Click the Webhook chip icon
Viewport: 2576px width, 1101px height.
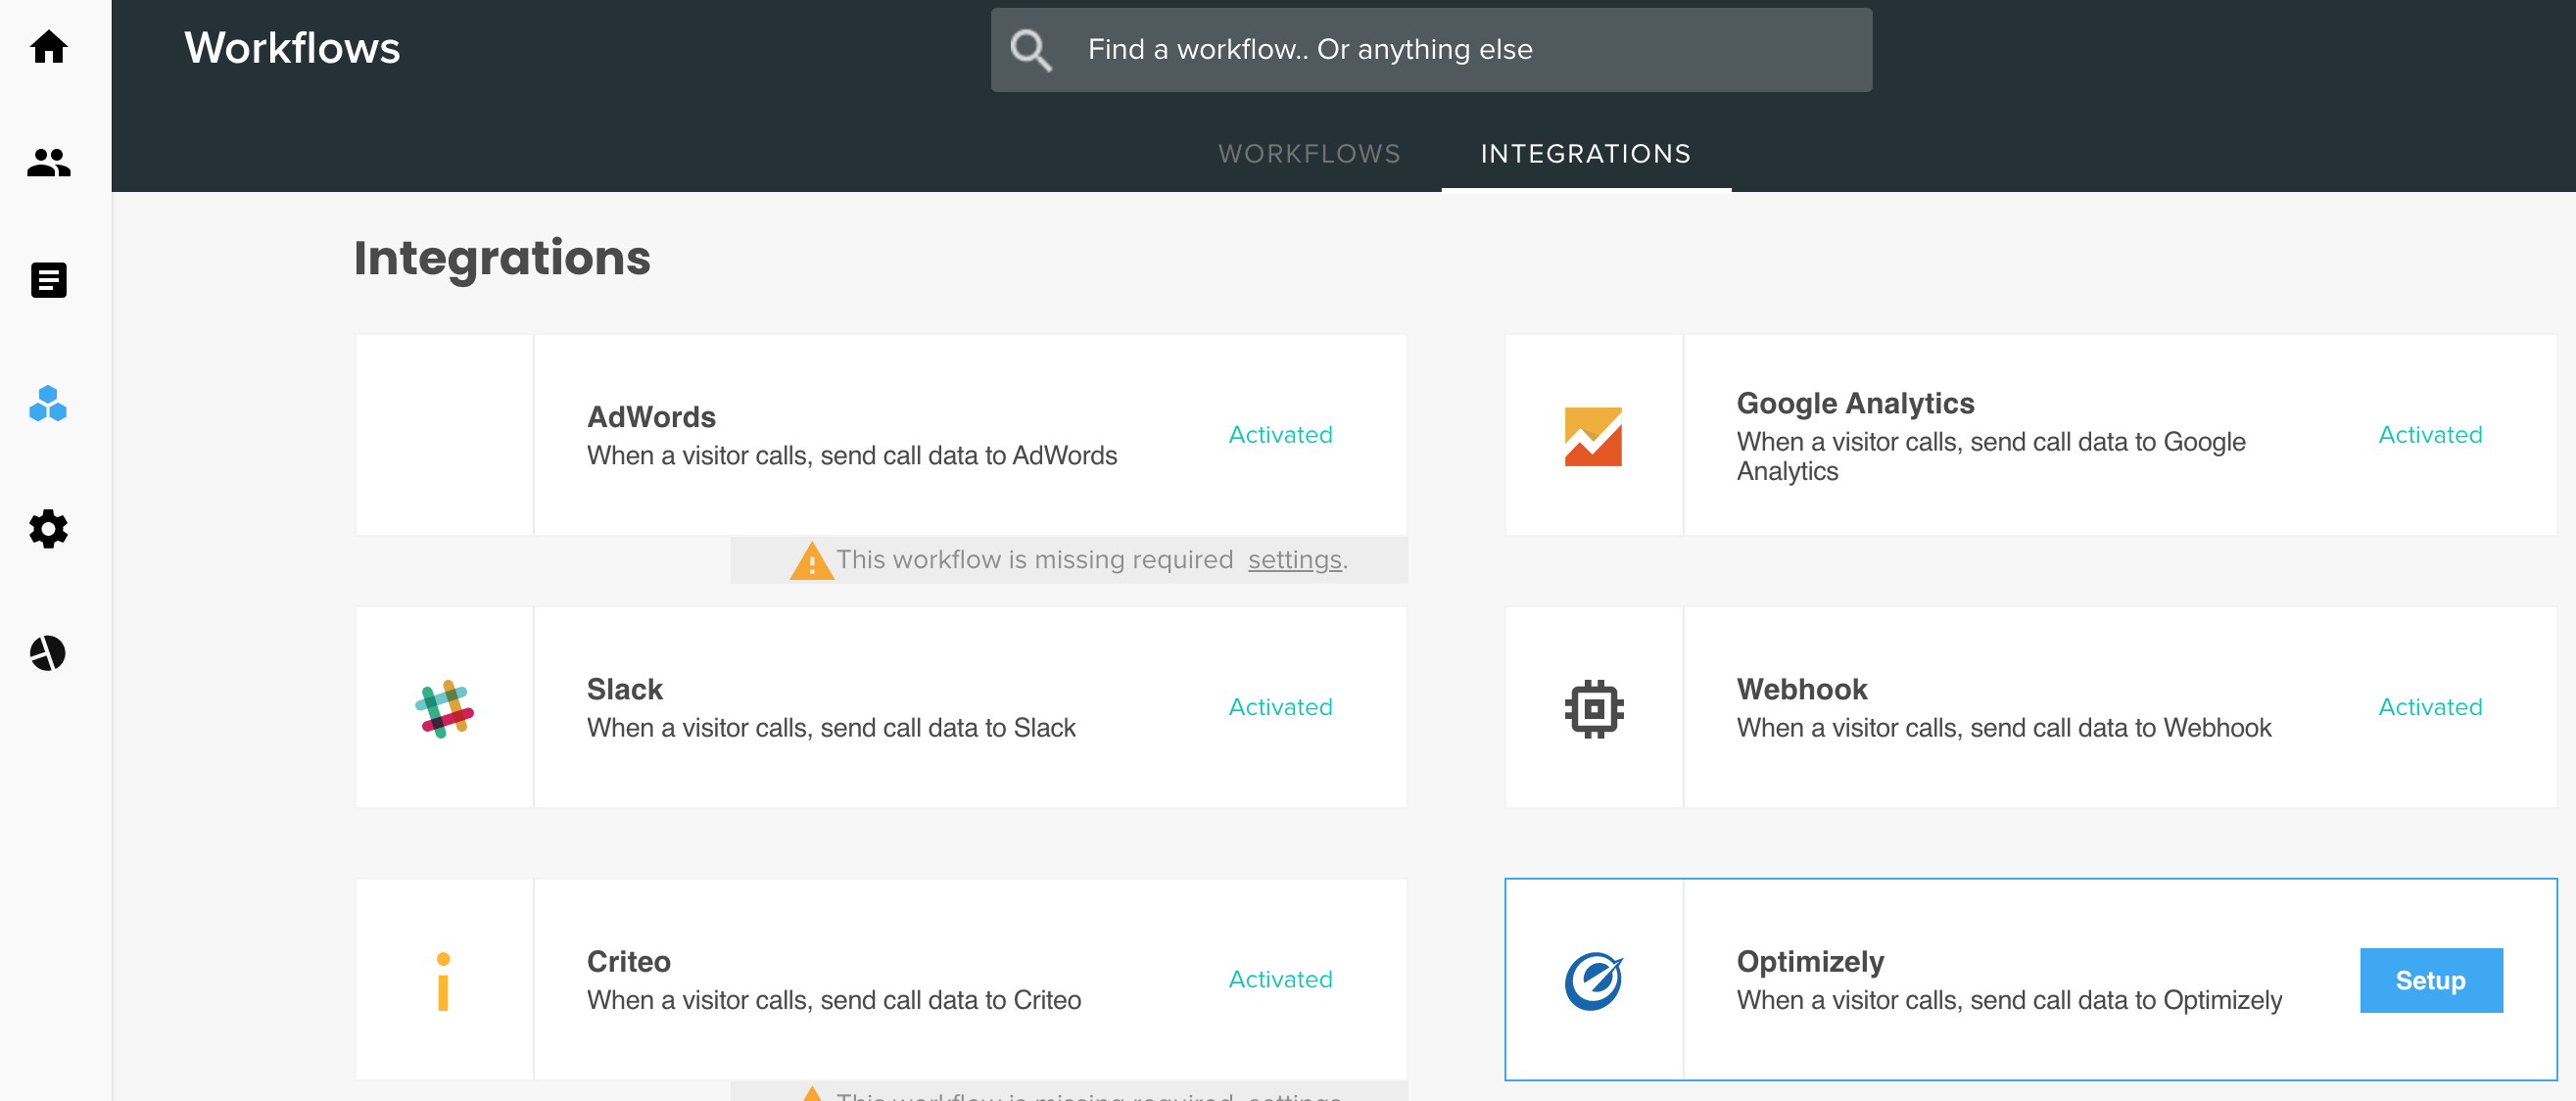click(1594, 708)
